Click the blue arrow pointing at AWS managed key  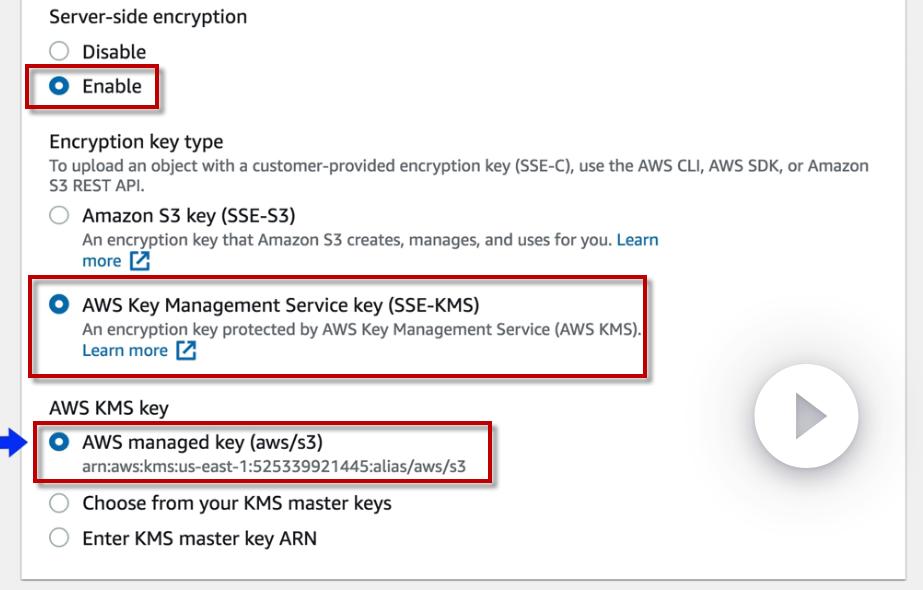click(14, 441)
